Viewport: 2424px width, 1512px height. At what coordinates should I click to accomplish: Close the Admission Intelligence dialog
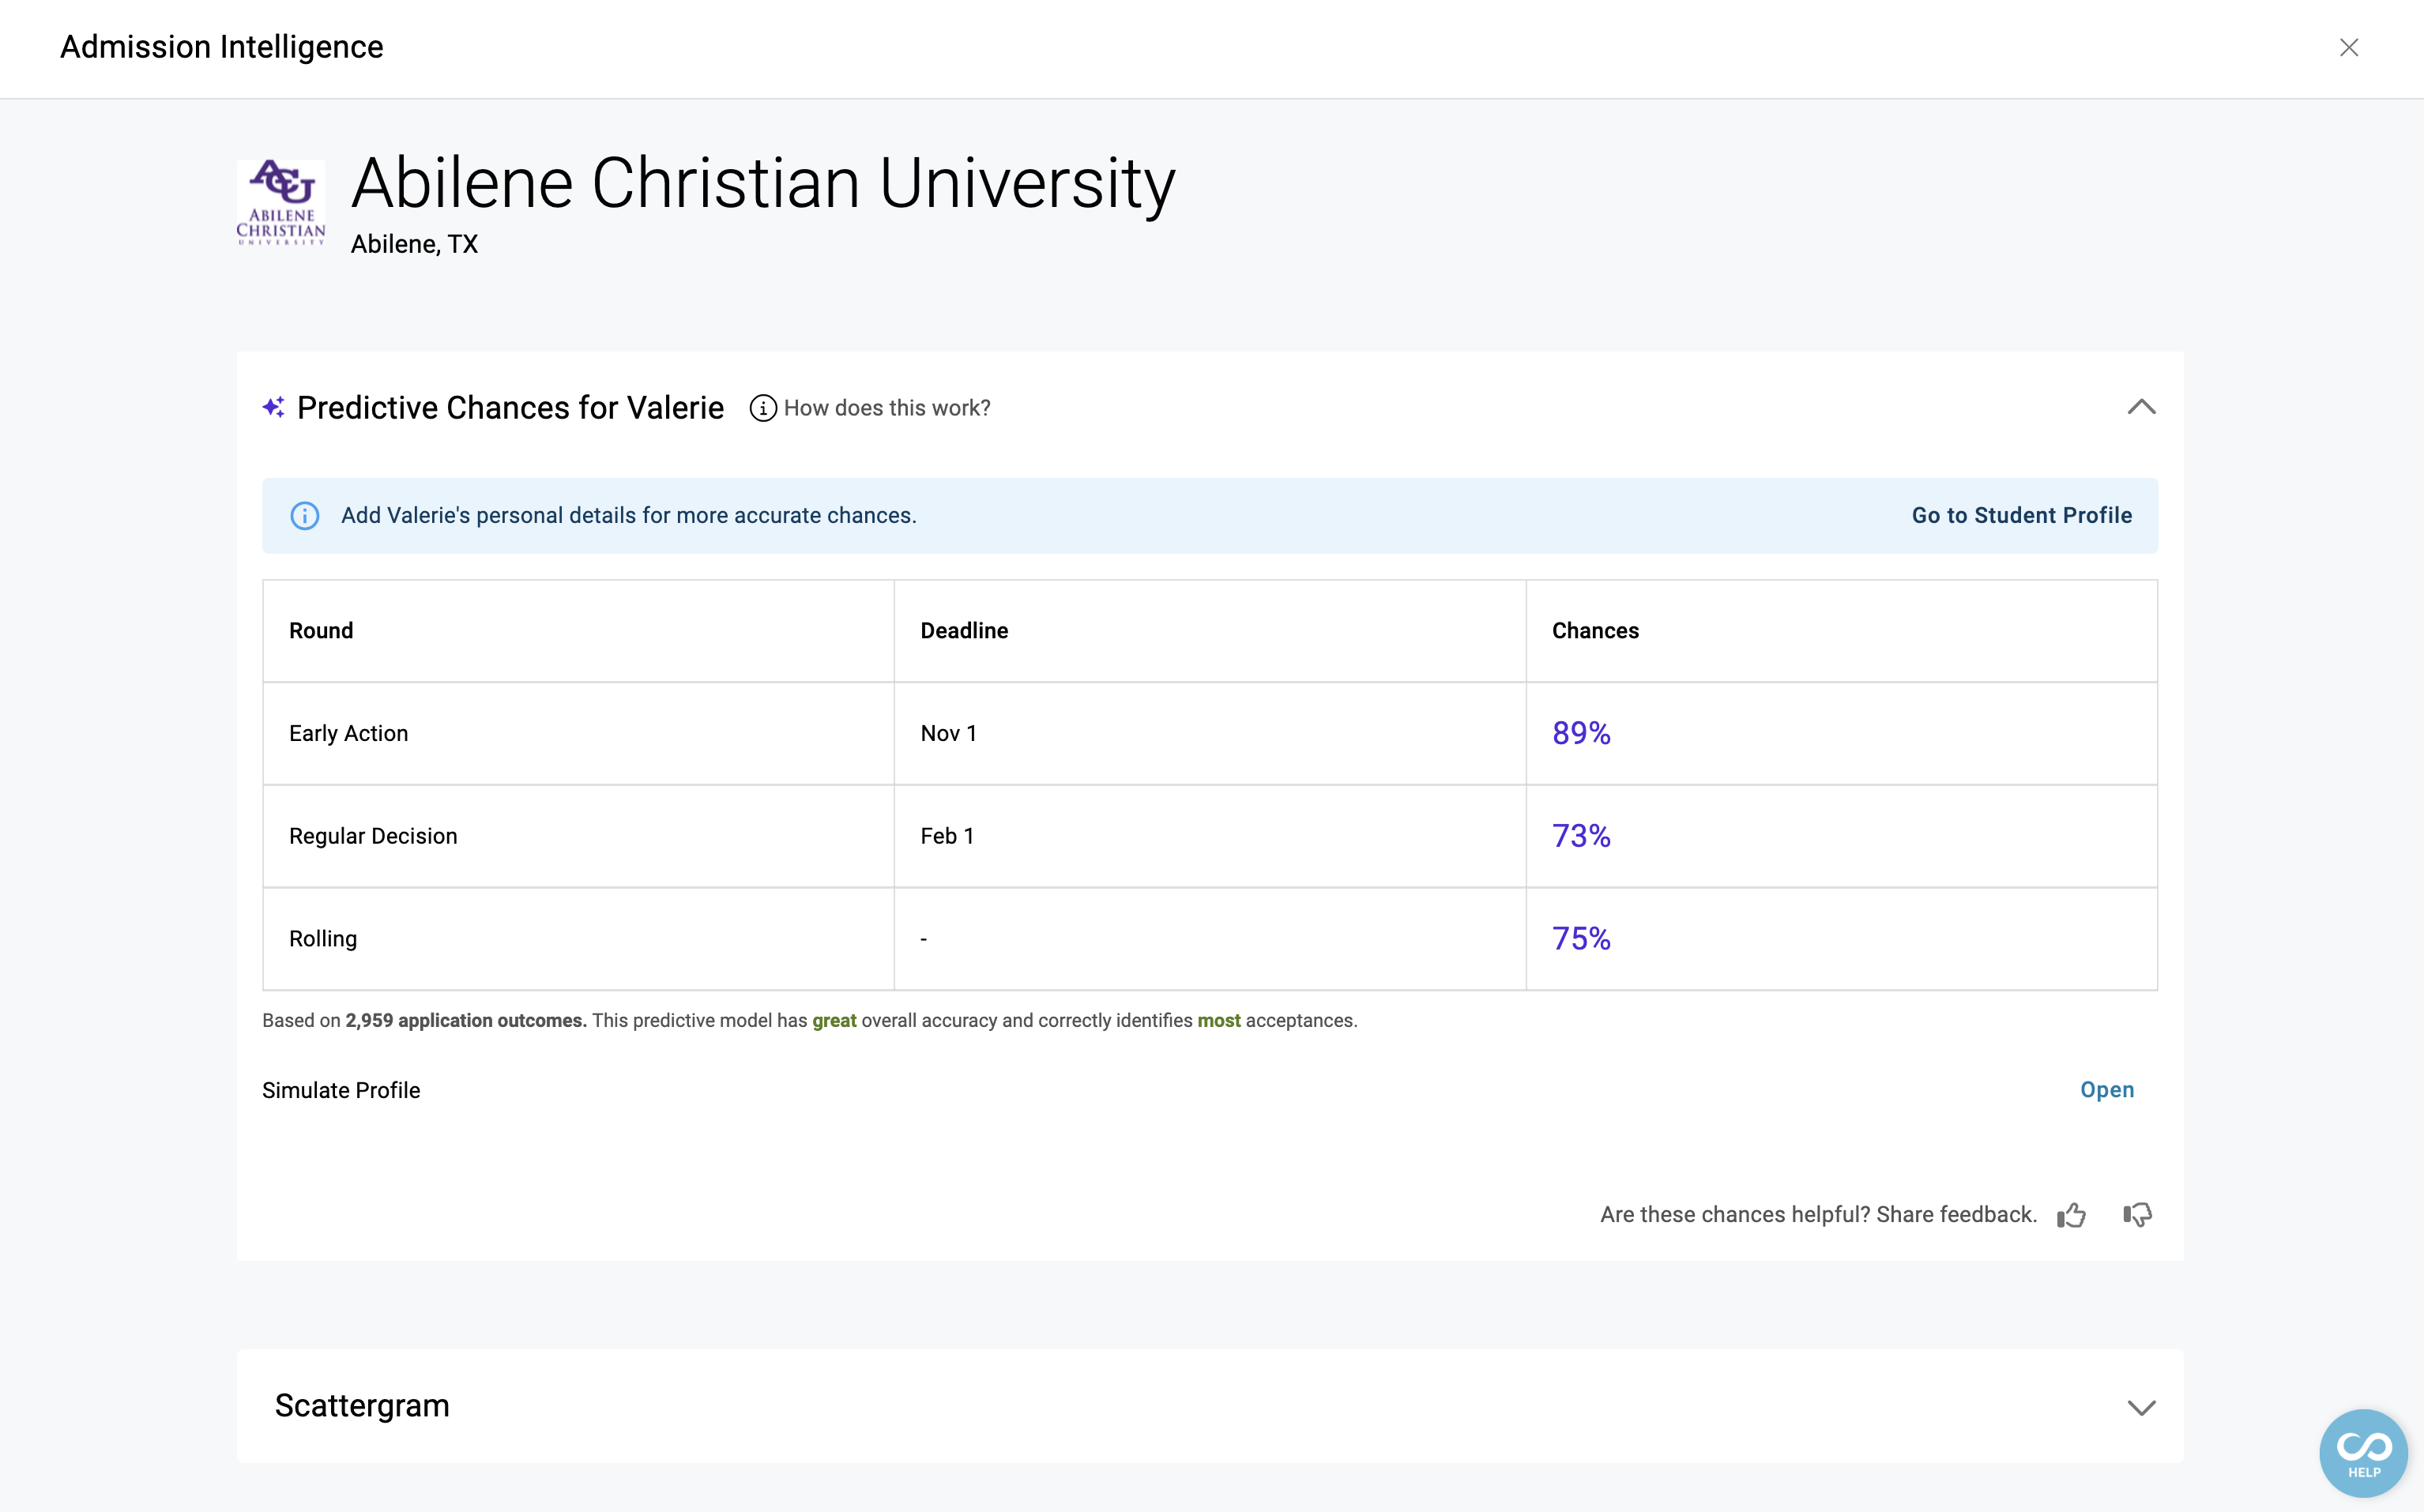(2349, 48)
